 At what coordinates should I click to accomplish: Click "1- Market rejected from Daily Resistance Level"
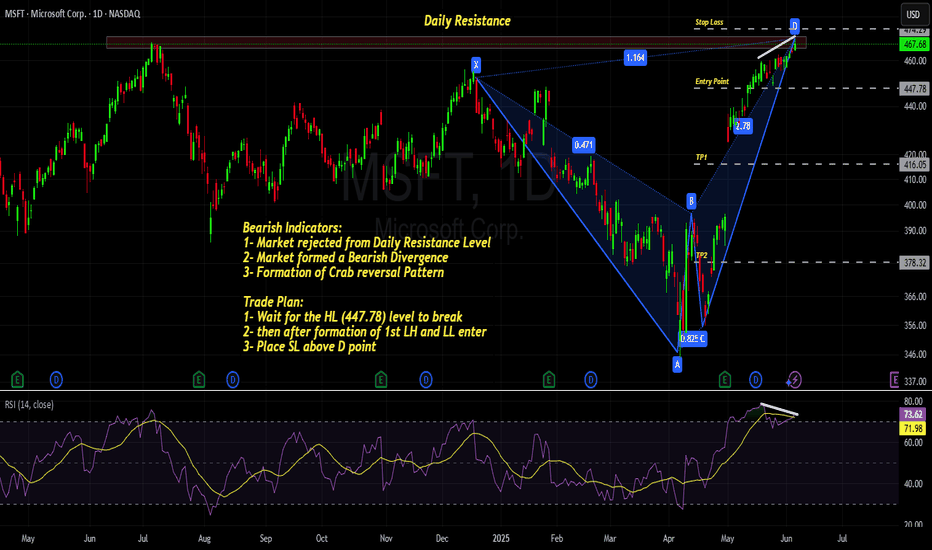367,243
